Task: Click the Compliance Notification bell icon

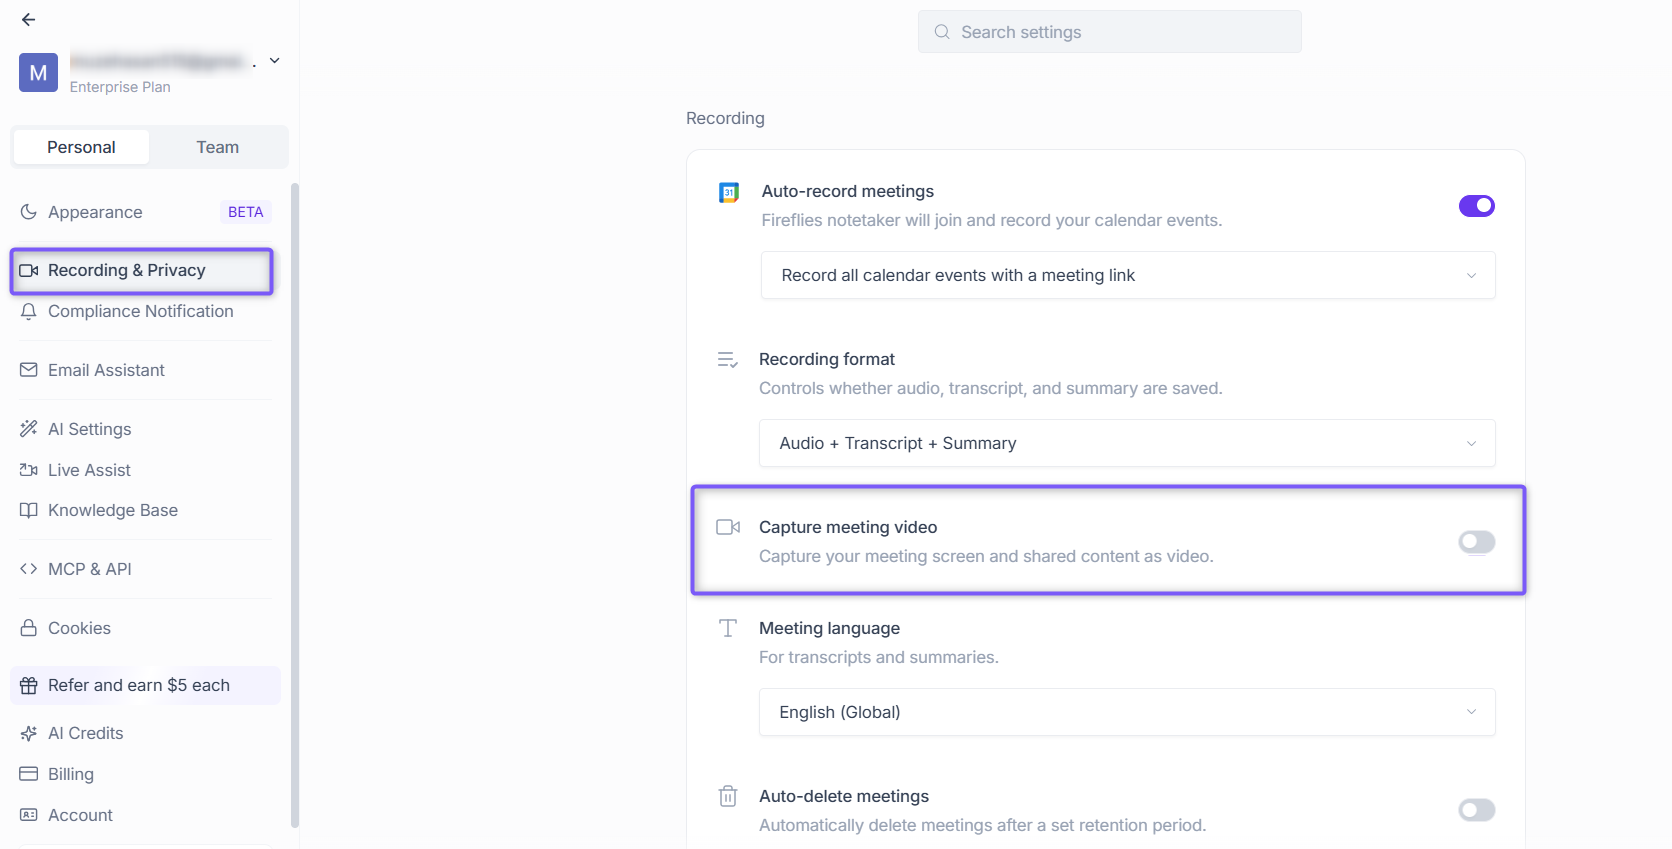Action: click(x=29, y=311)
